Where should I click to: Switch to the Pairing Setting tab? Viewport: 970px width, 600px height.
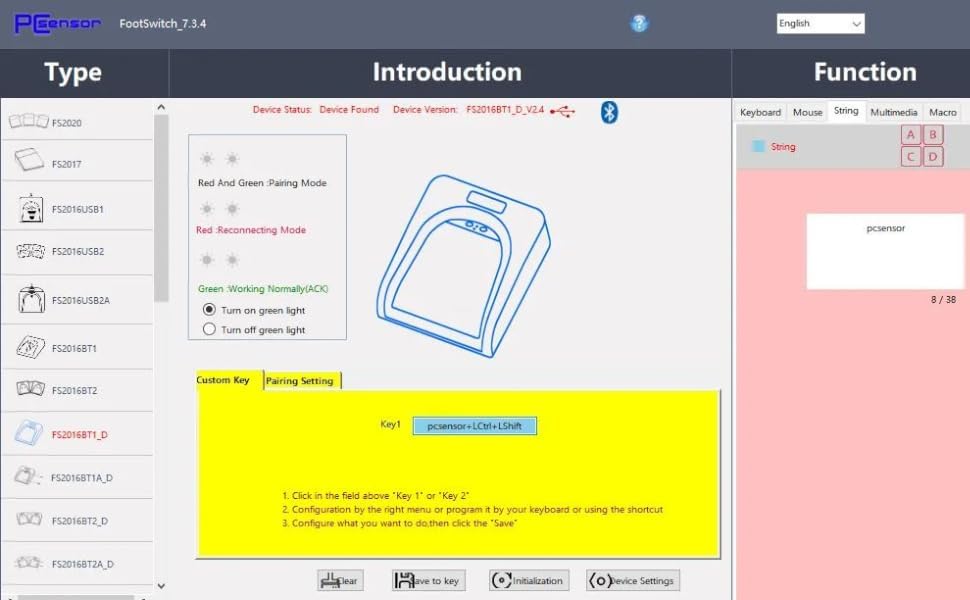(x=300, y=381)
